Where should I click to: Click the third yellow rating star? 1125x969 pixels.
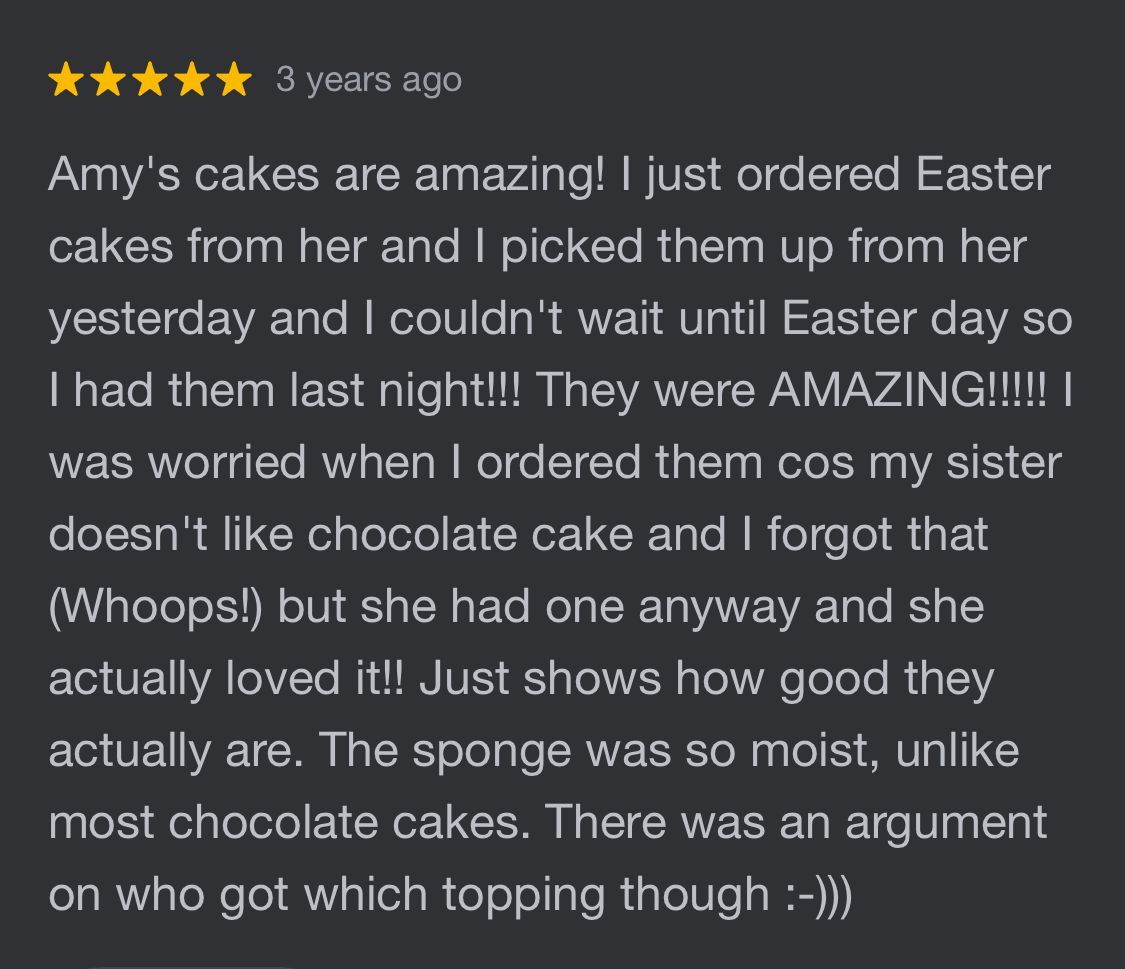coord(149,80)
